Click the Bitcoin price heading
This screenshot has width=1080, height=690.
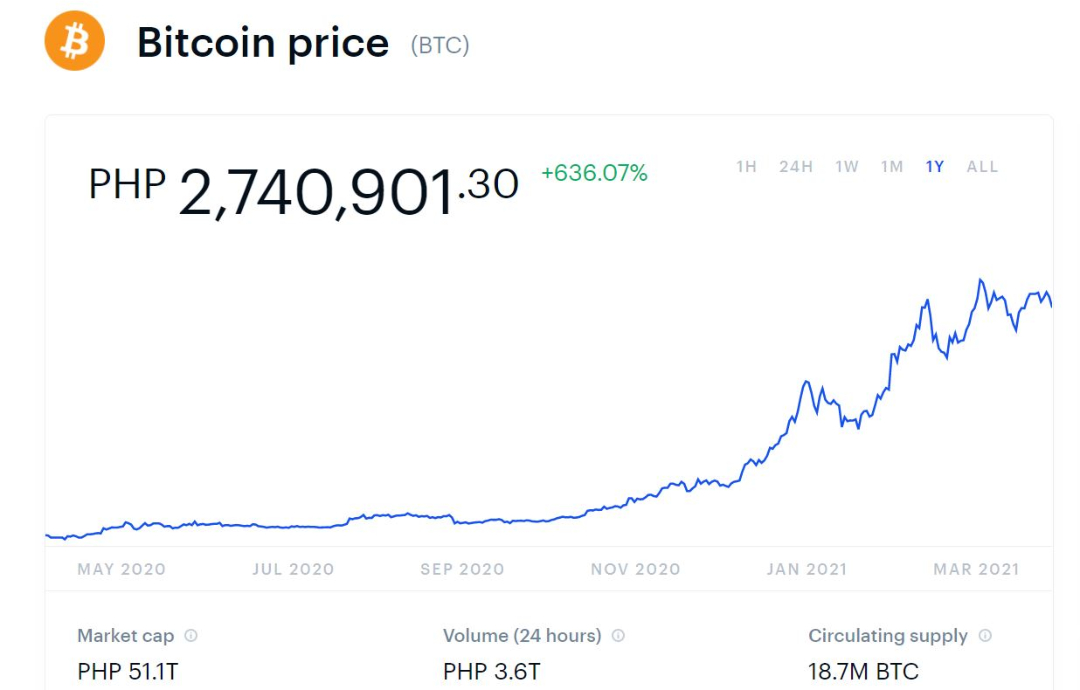click(x=263, y=43)
